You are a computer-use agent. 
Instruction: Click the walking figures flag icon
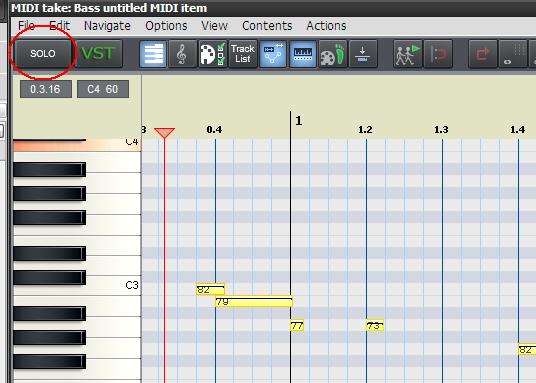(x=407, y=54)
